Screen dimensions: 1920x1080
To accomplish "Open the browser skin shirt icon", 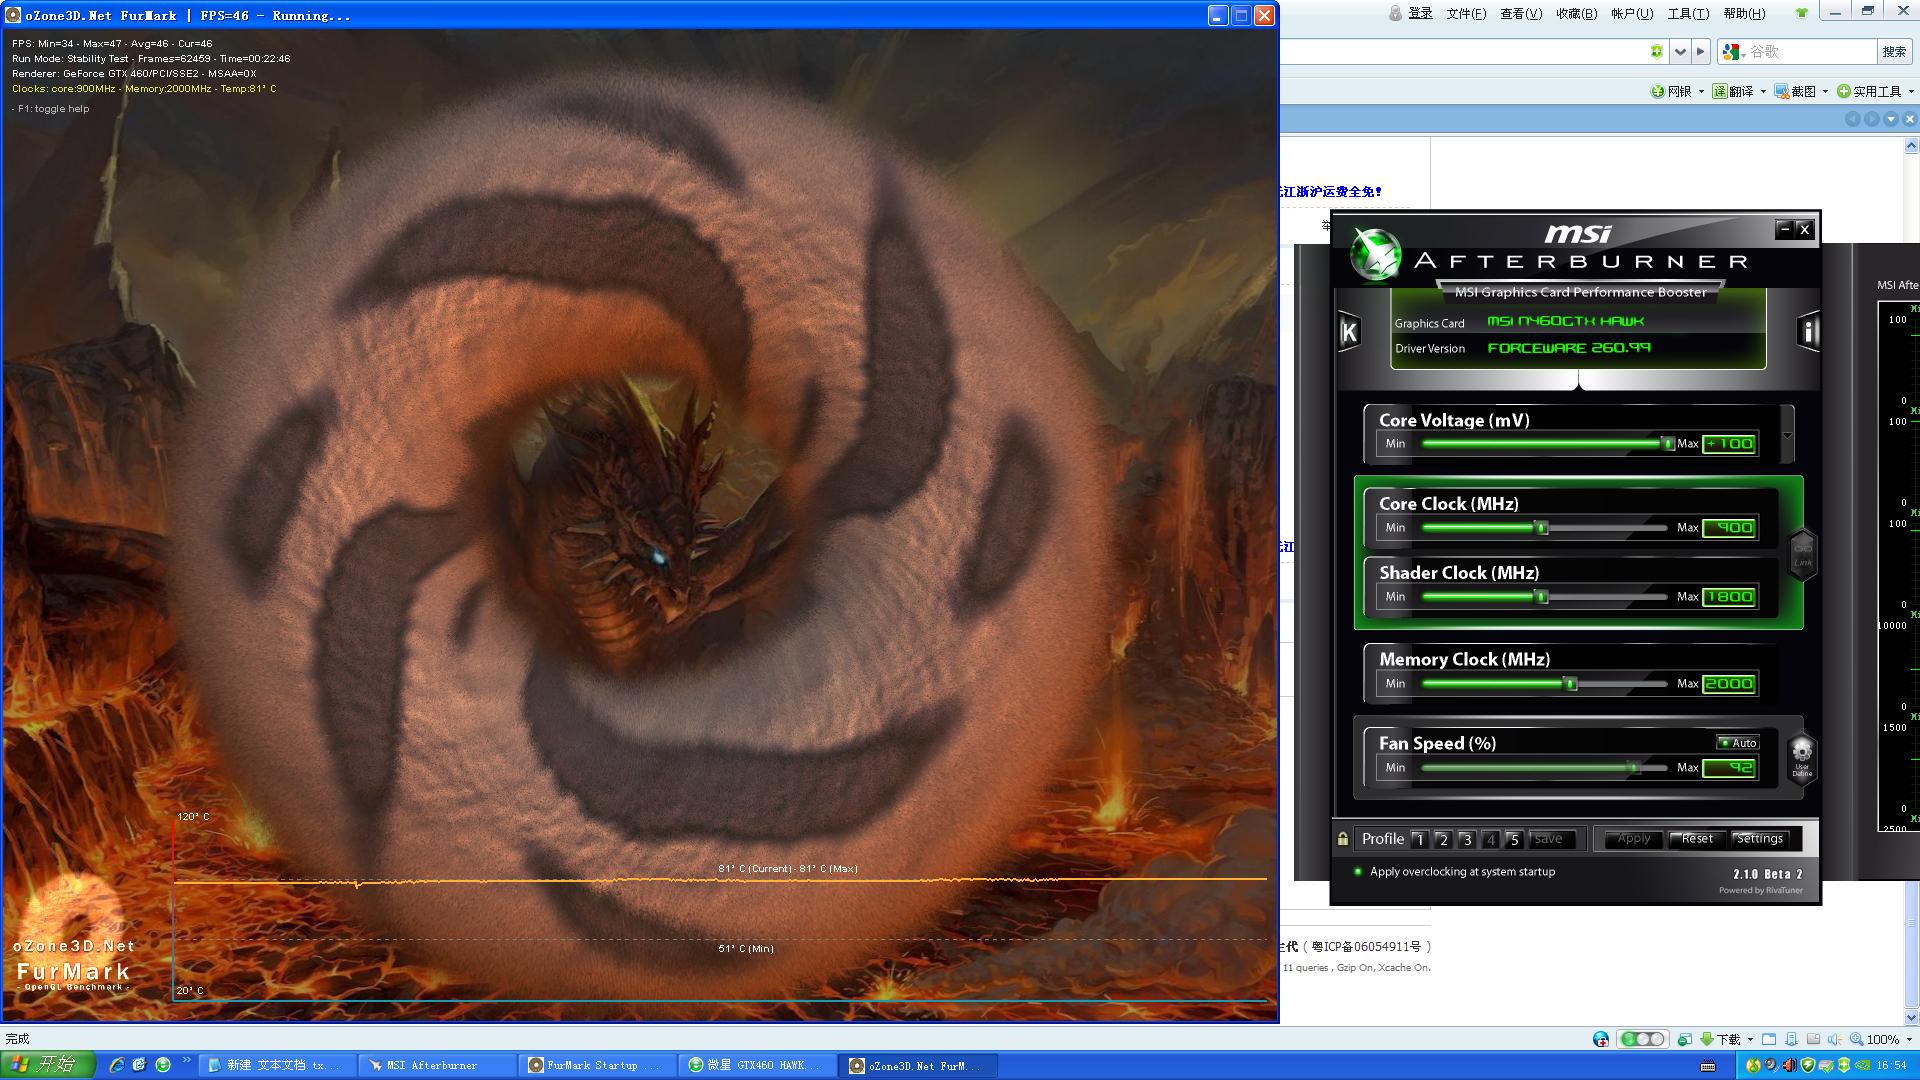I will [1801, 13].
